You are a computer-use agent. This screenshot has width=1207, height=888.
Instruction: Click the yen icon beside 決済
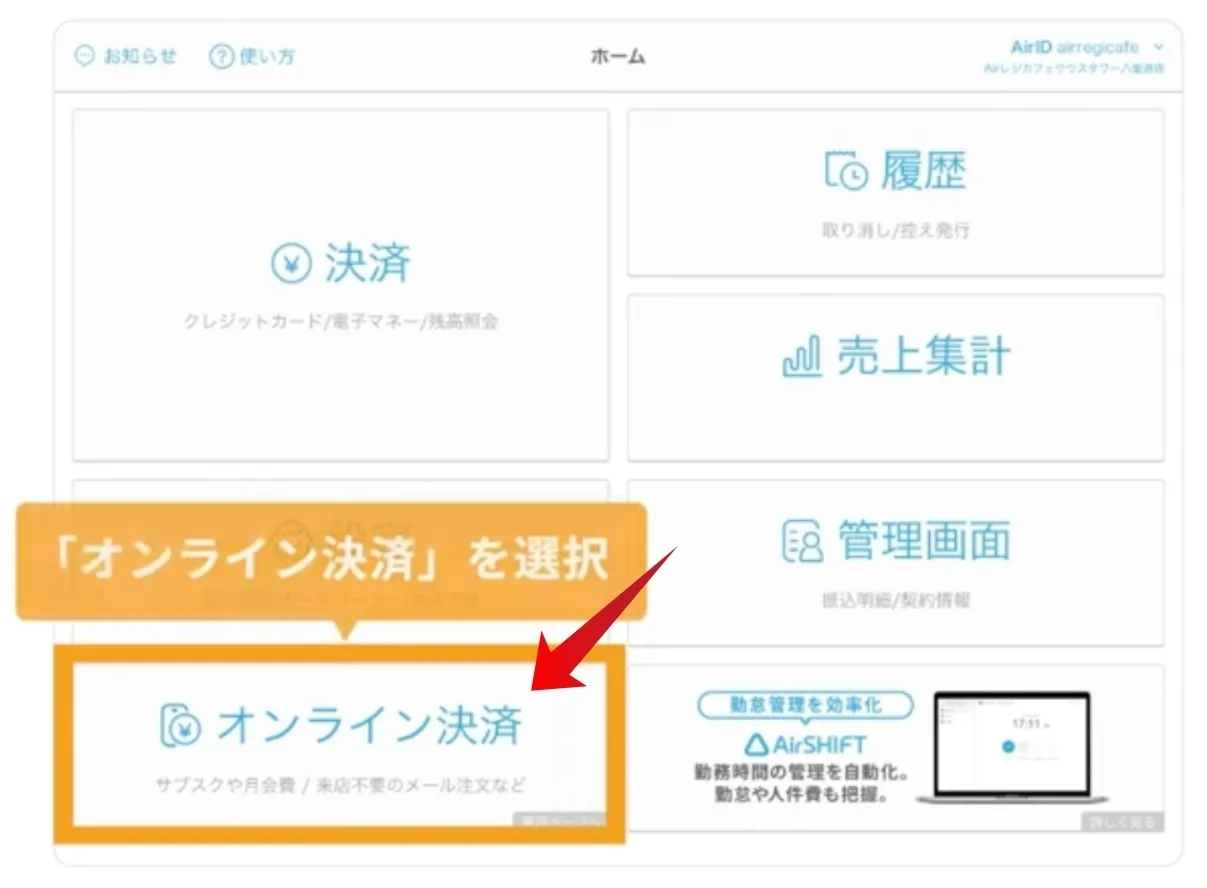coord(292,264)
